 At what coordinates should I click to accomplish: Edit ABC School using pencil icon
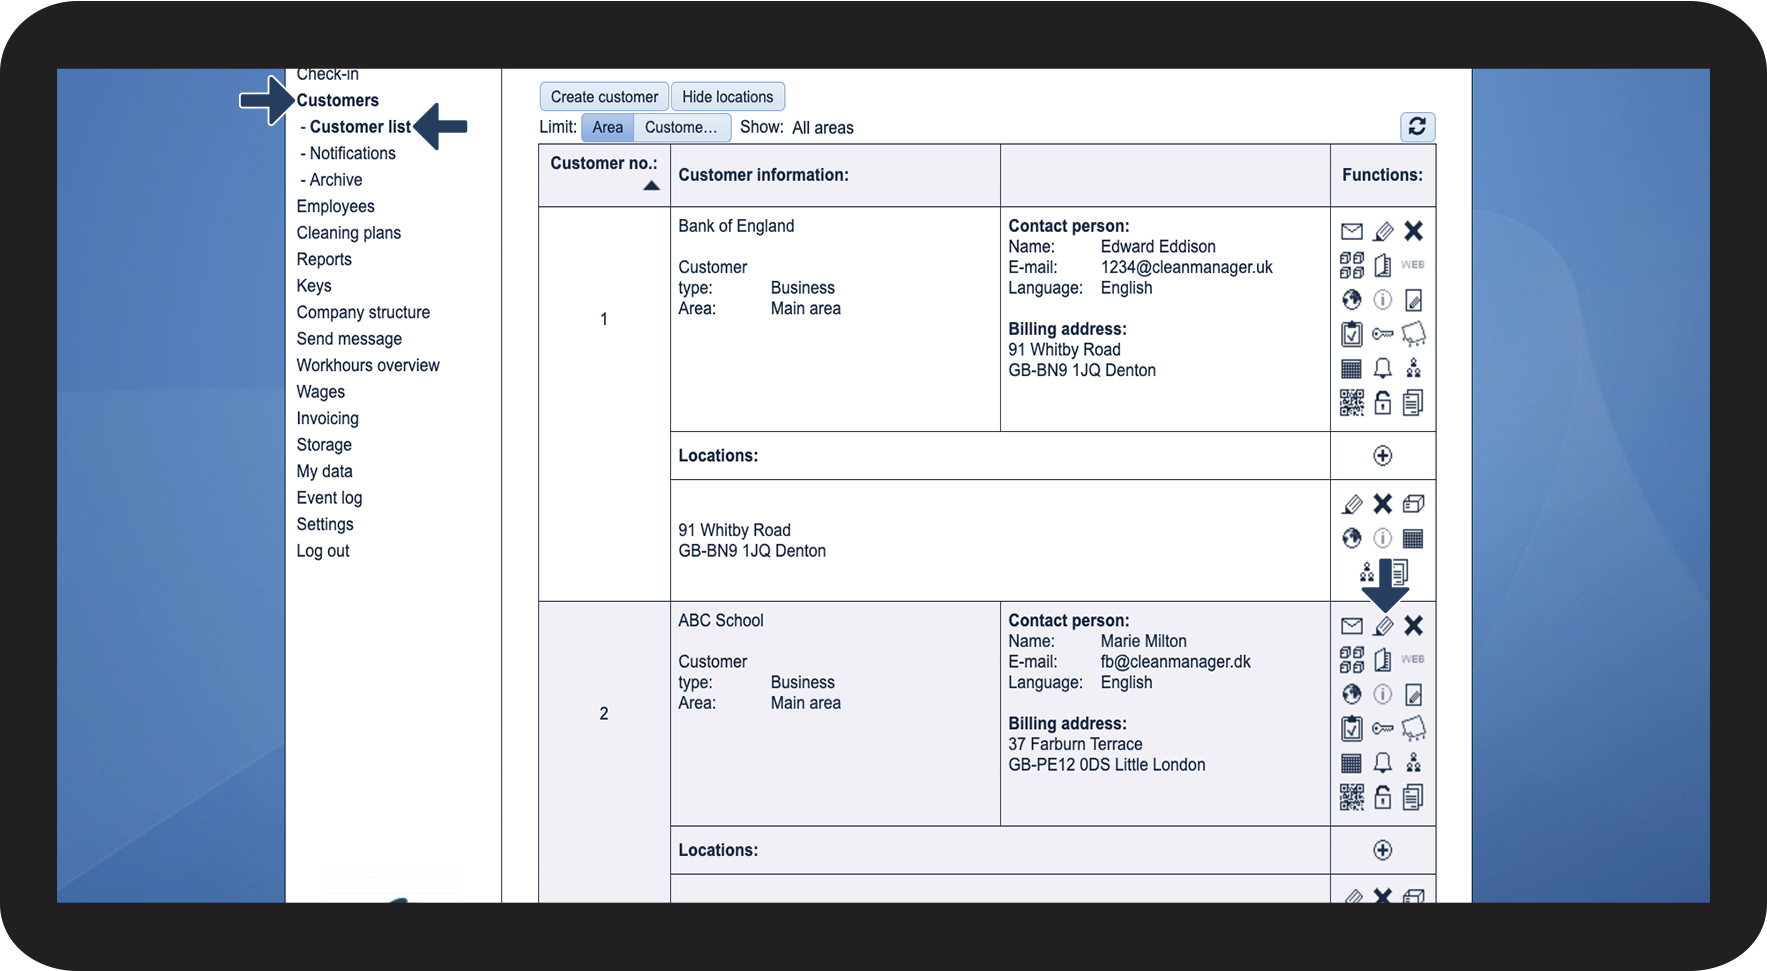click(1383, 626)
